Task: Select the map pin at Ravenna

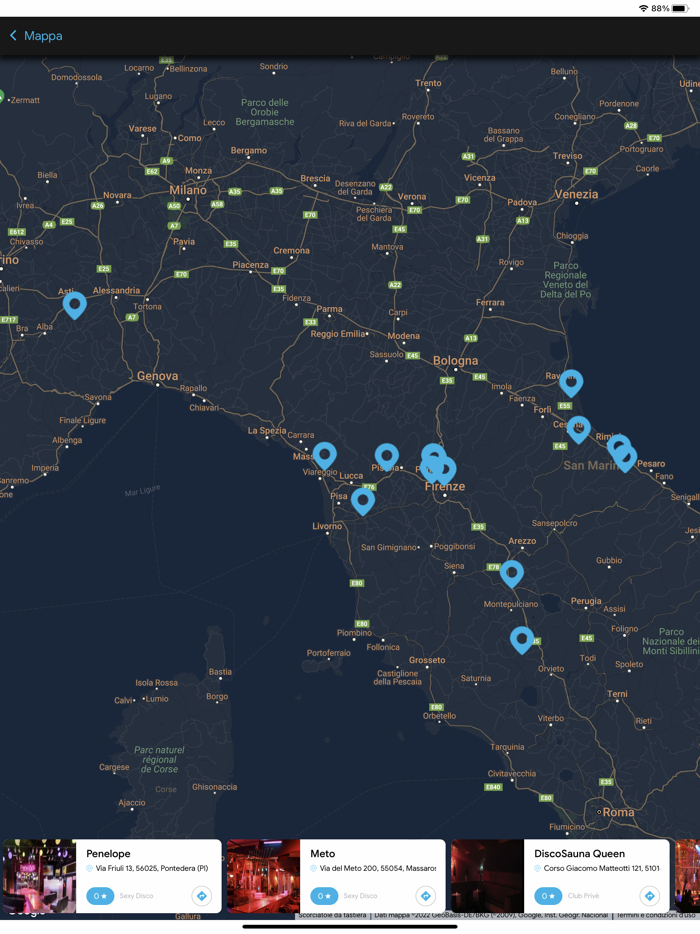Action: [x=571, y=383]
